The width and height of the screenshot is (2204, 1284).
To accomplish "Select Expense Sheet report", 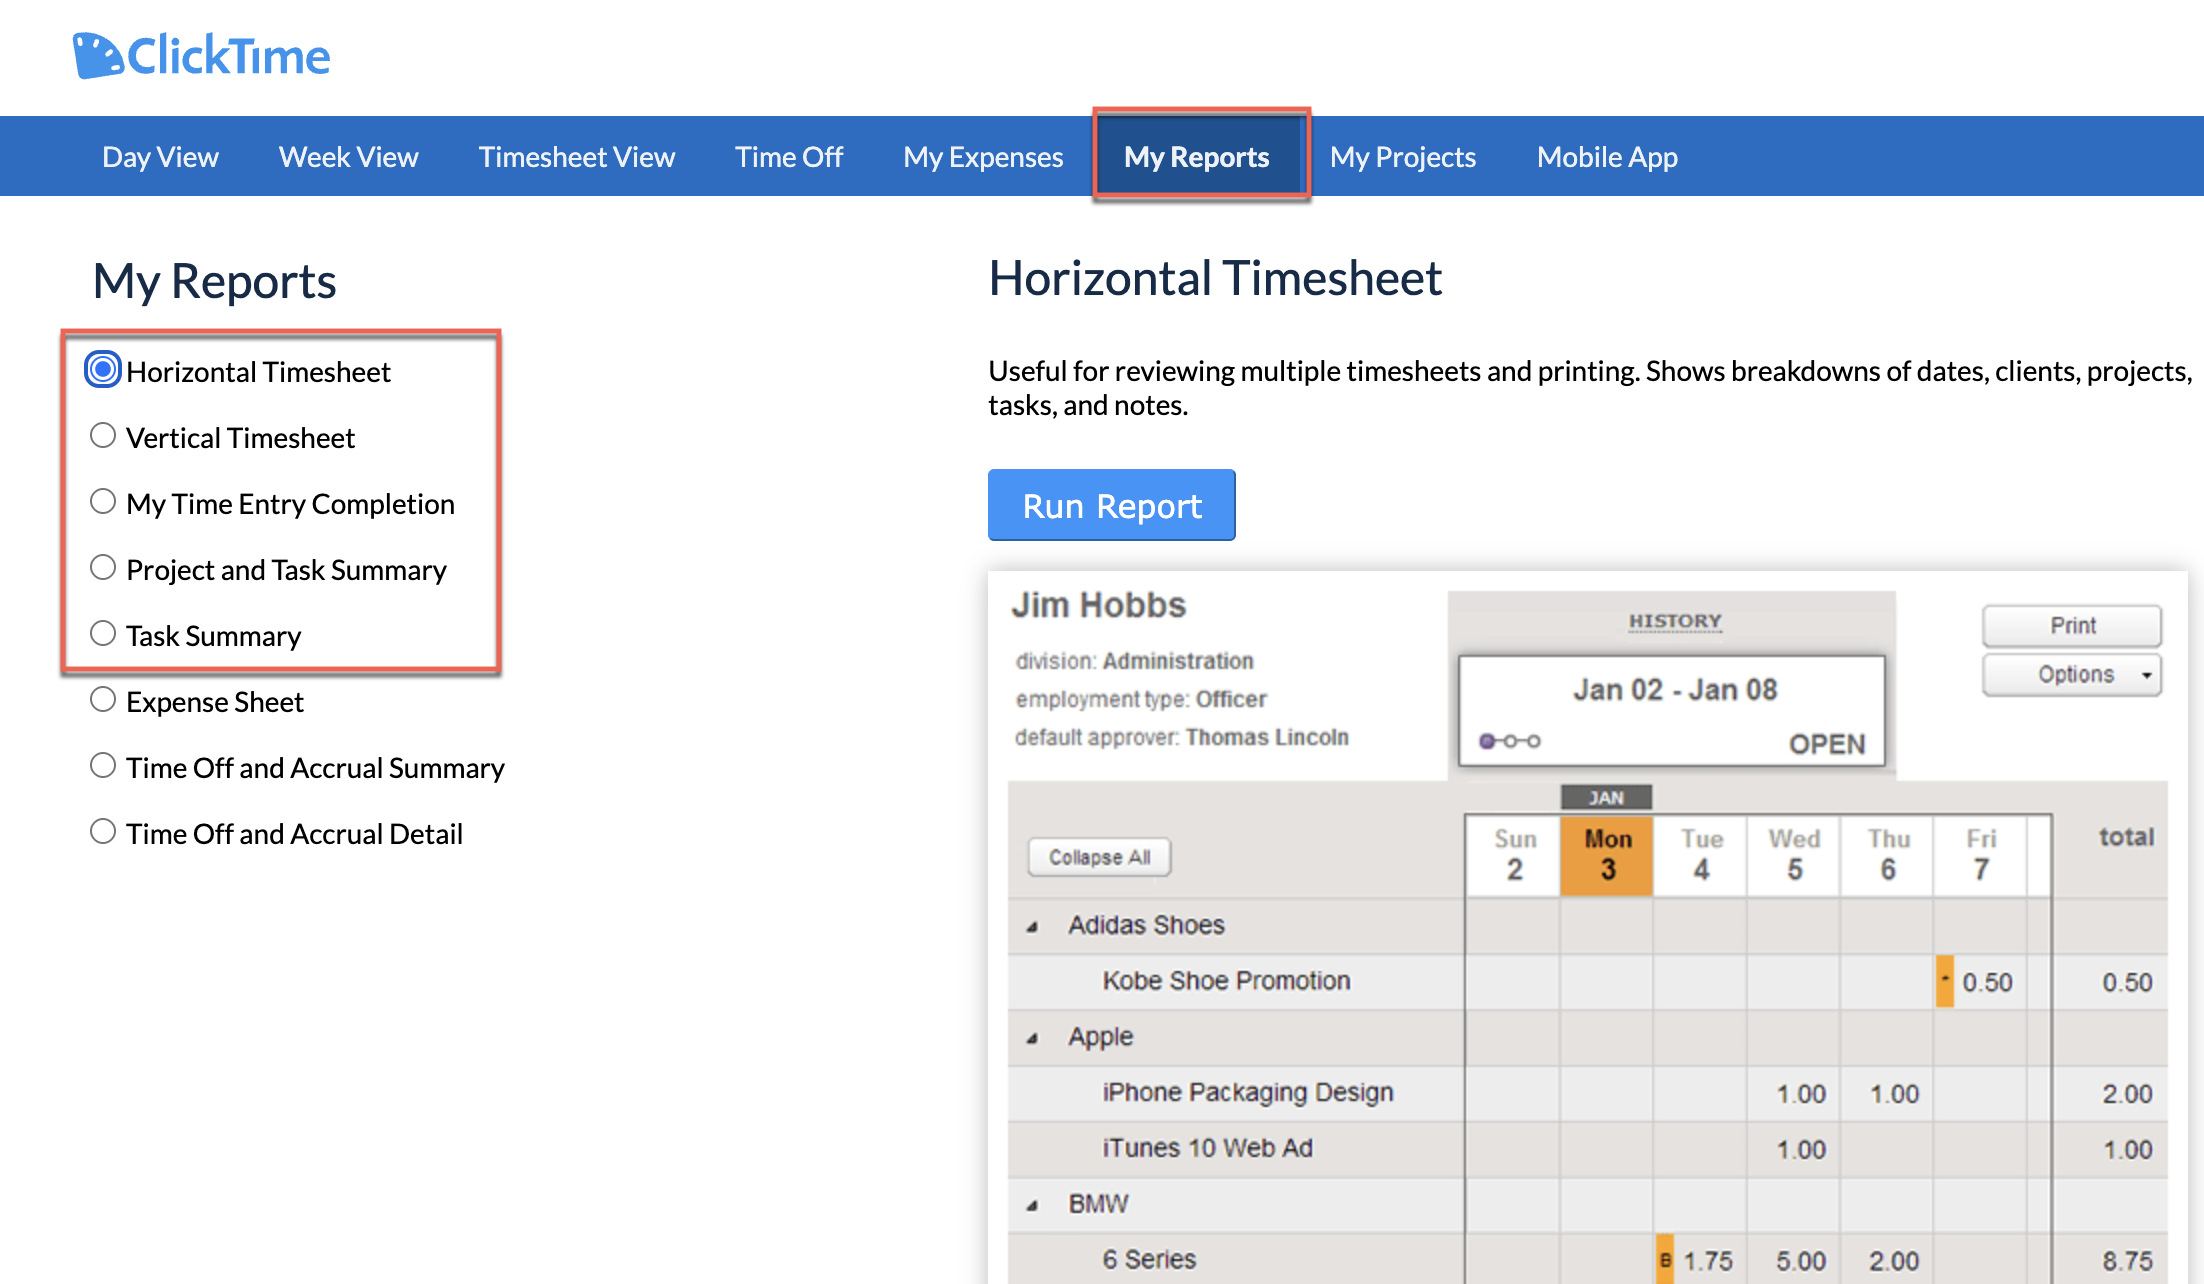I will point(103,700).
